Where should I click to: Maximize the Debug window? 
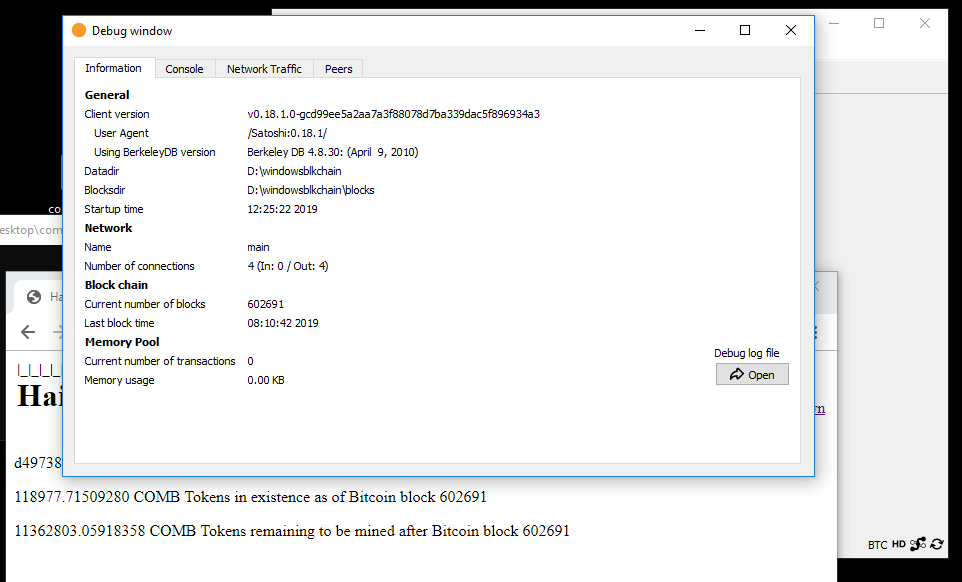pyautogui.click(x=745, y=30)
